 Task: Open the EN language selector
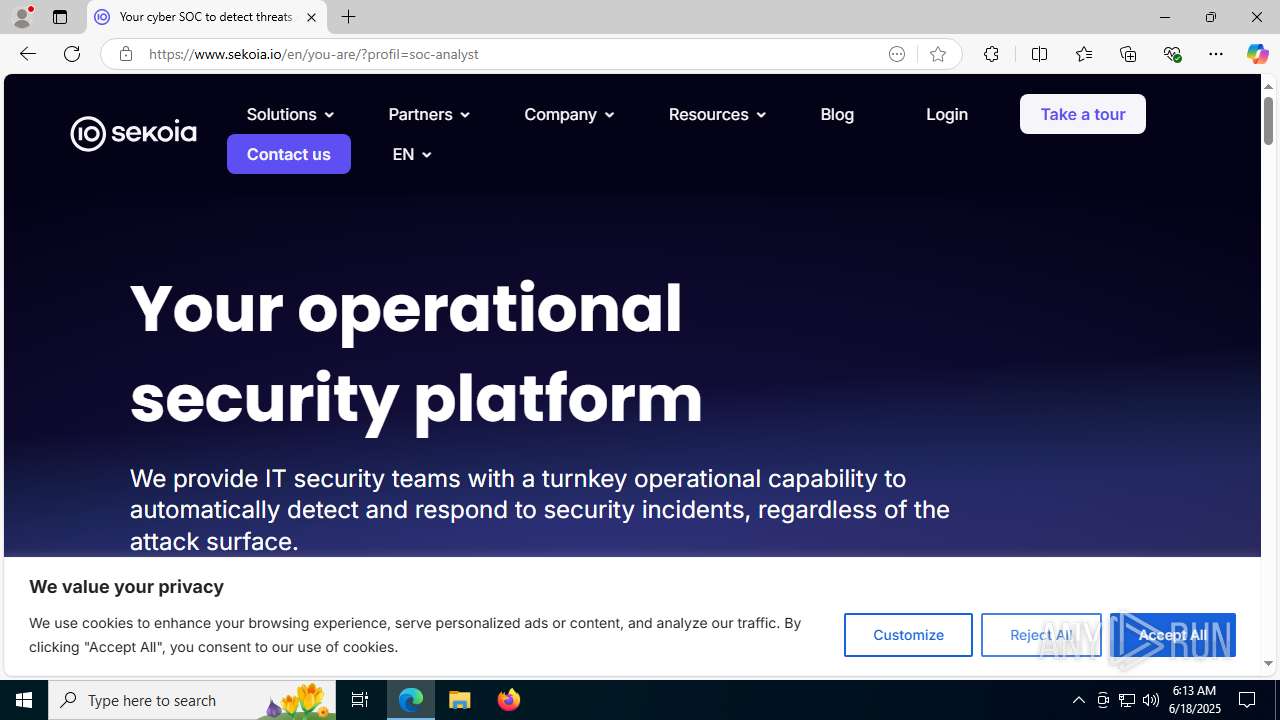[412, 154]
